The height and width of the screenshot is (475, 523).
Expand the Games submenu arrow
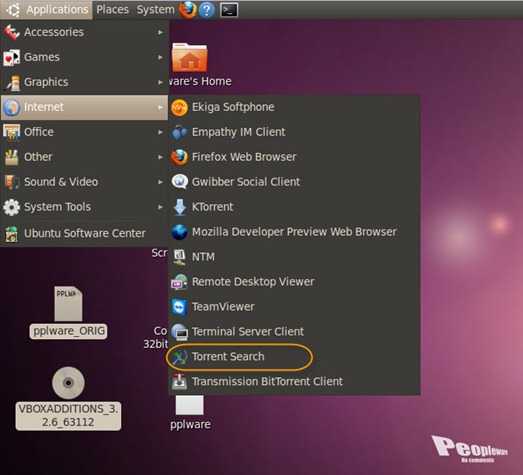(x=160, y=57)
